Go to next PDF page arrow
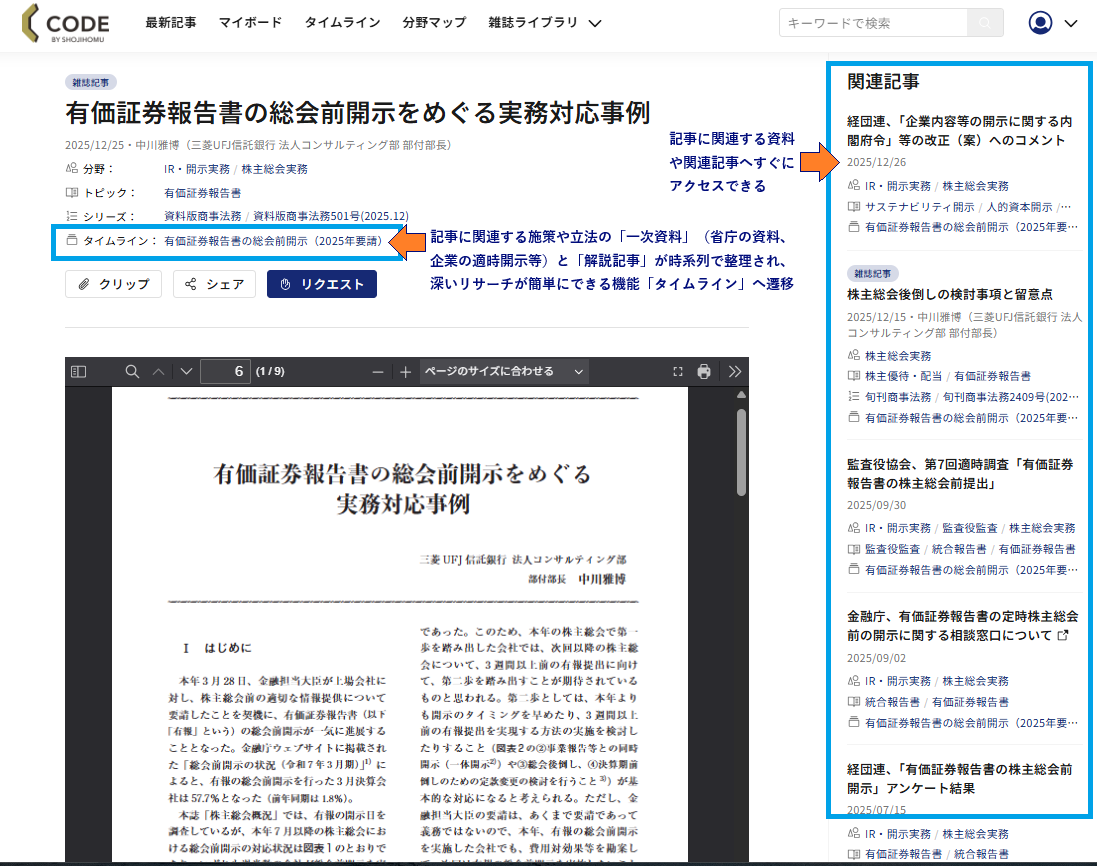The height and width of the screenshot is (866, 1097). pos(185,372)
